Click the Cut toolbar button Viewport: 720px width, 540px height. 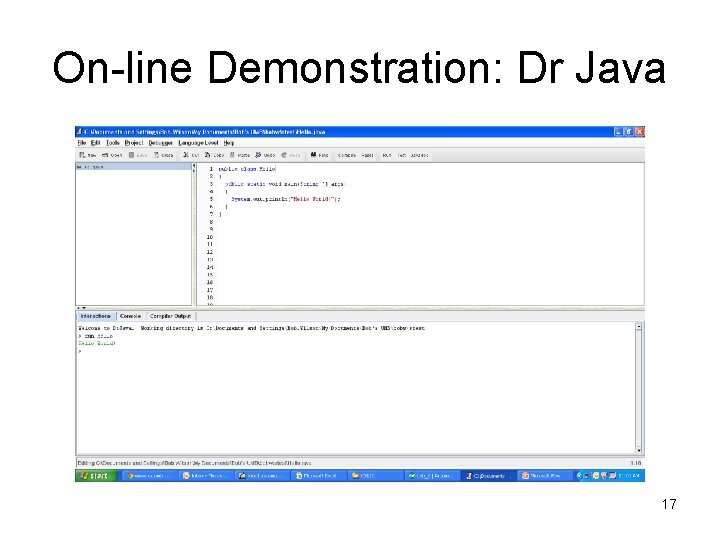191,155
